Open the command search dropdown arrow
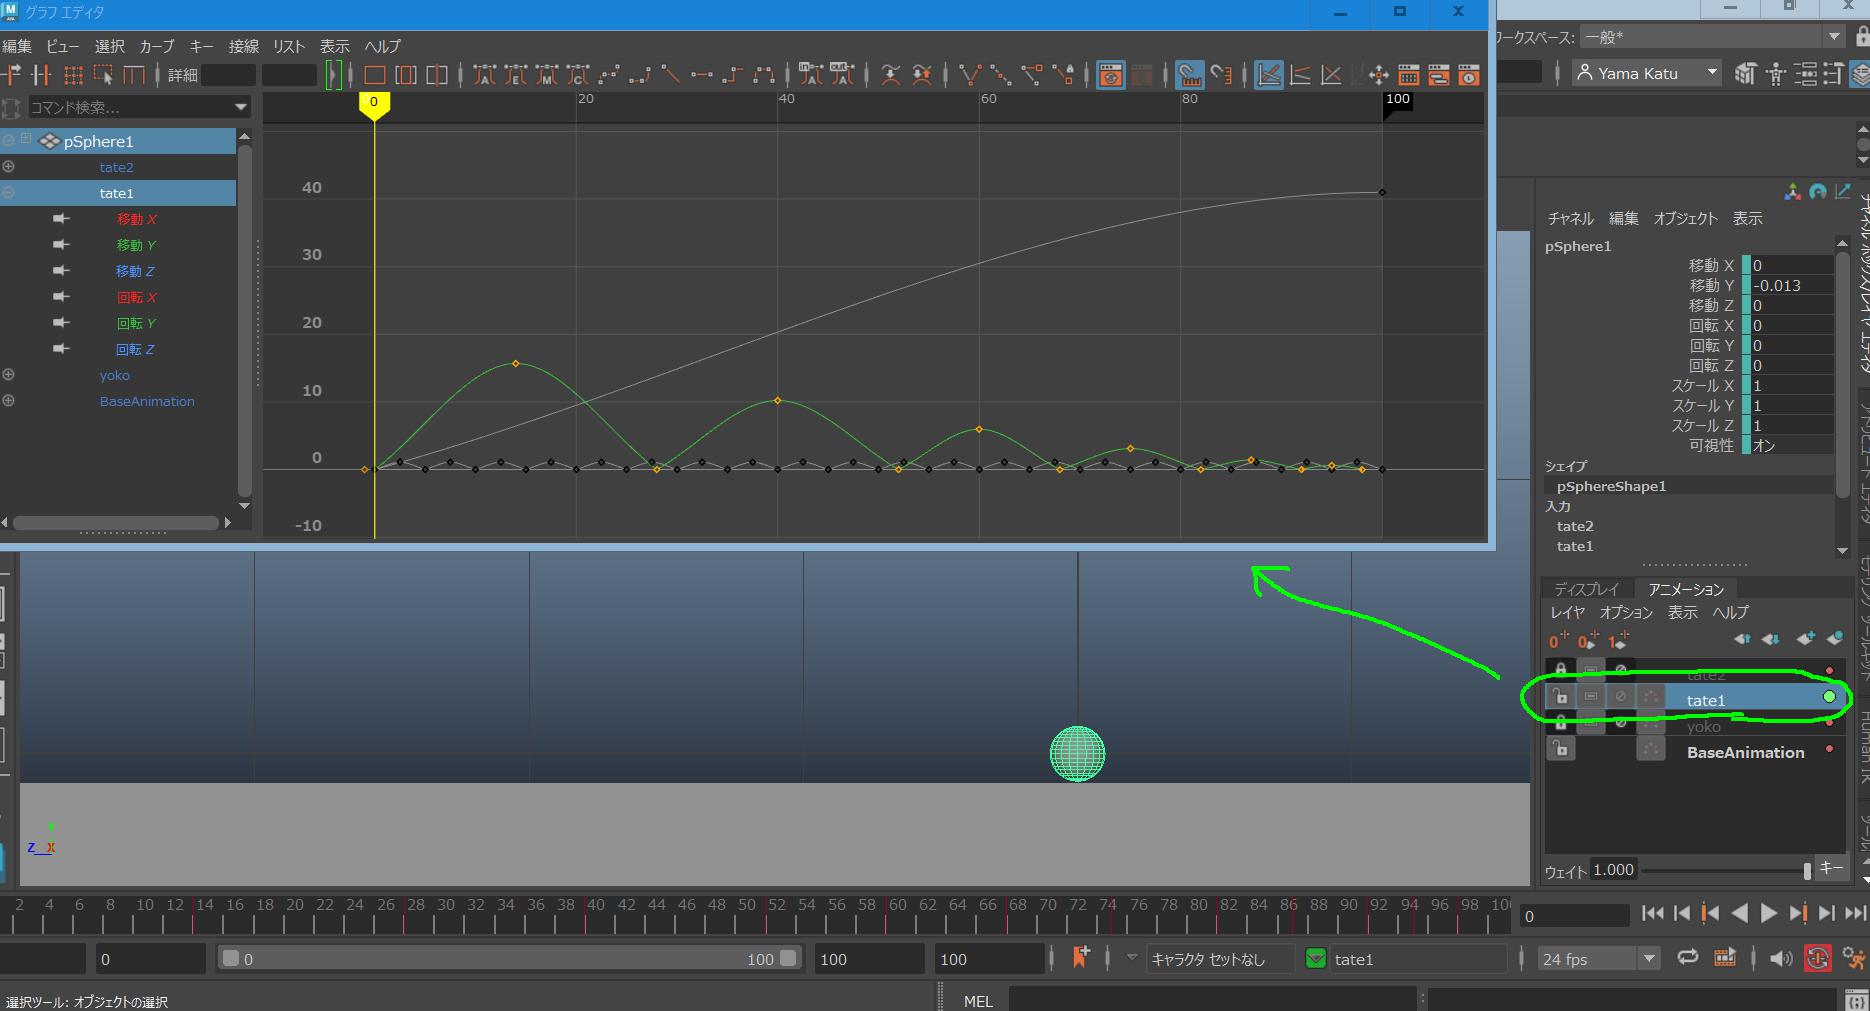Screen dimensions: 1870x1011 pos(240,107)
